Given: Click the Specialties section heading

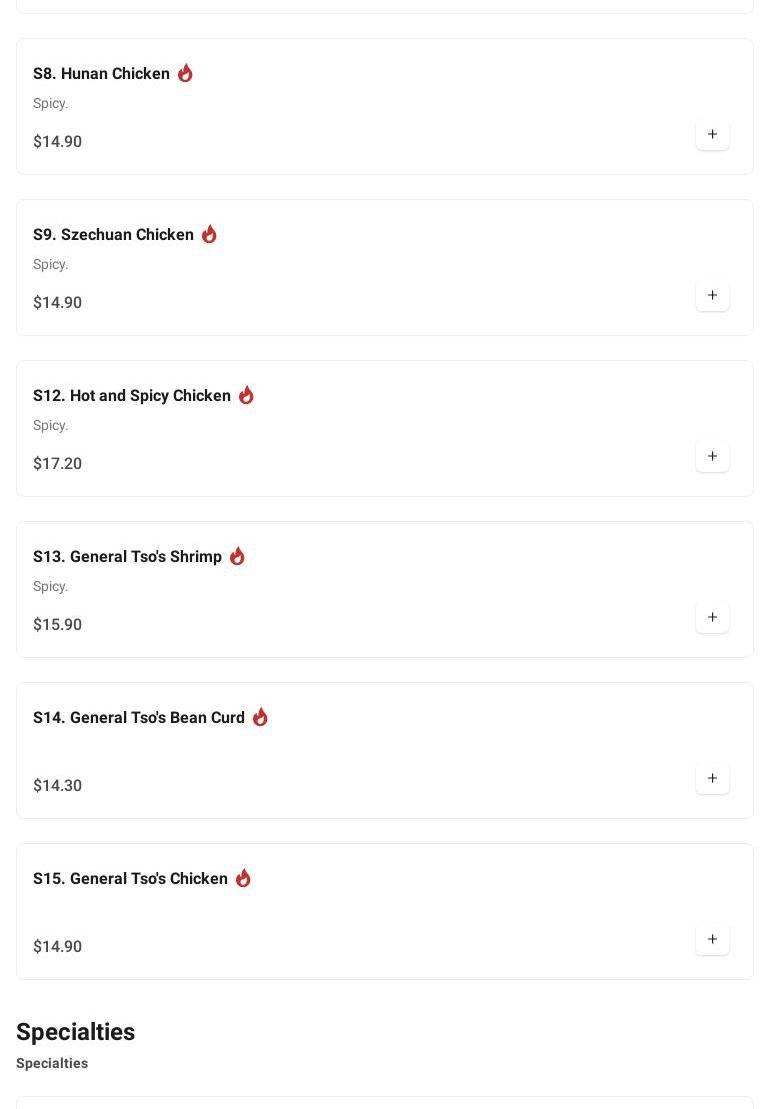Looking at the screenshot, I should pos(75,1032).
